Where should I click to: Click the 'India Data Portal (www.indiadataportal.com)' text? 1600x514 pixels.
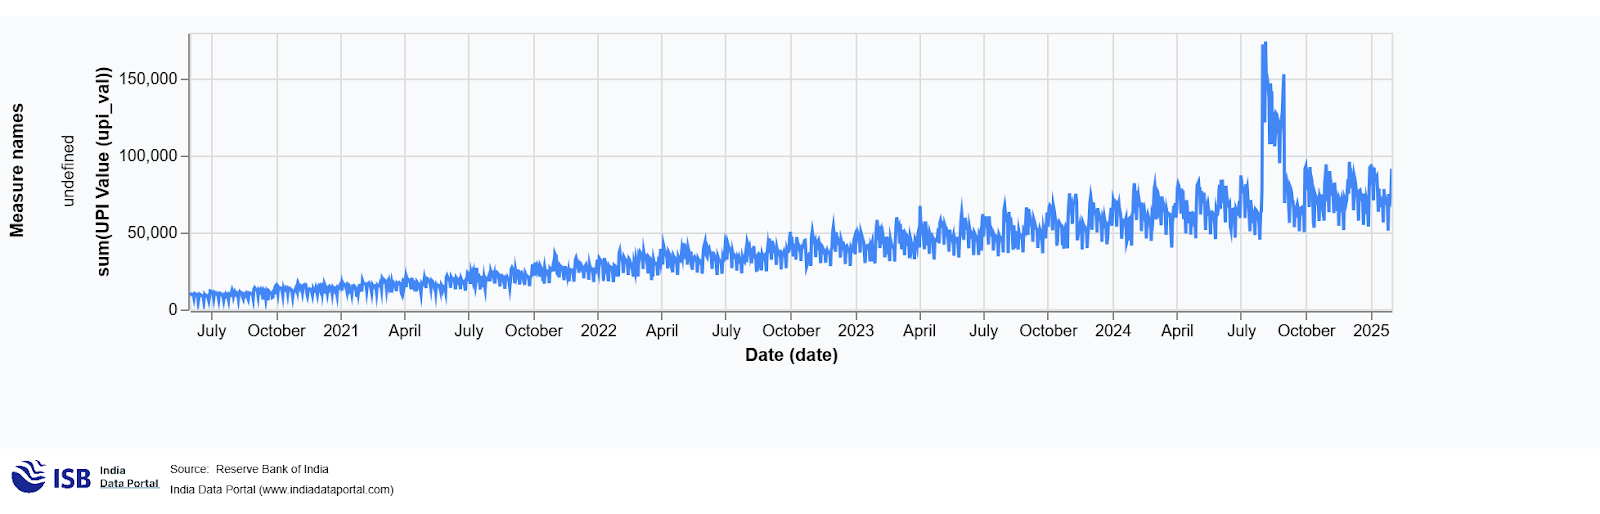click(x=282, y=490)
